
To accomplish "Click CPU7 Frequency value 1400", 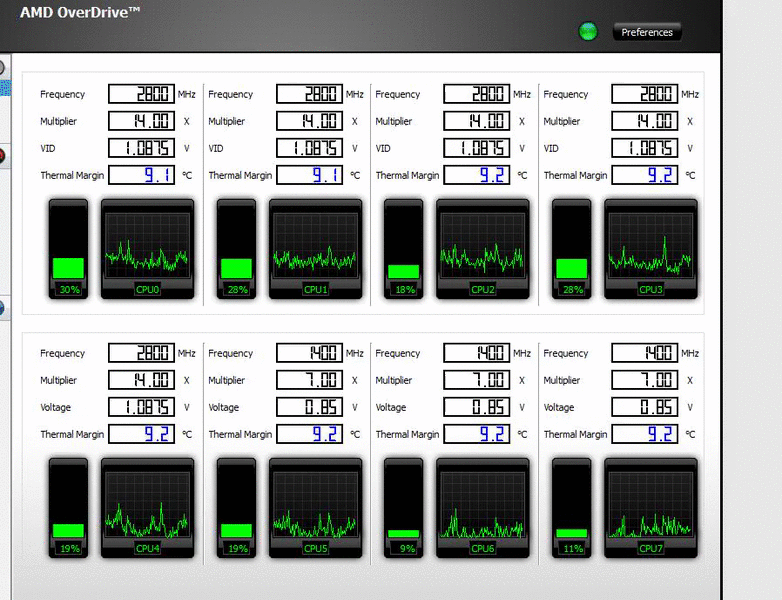I will pyautogui.click(x=645, y=353).
